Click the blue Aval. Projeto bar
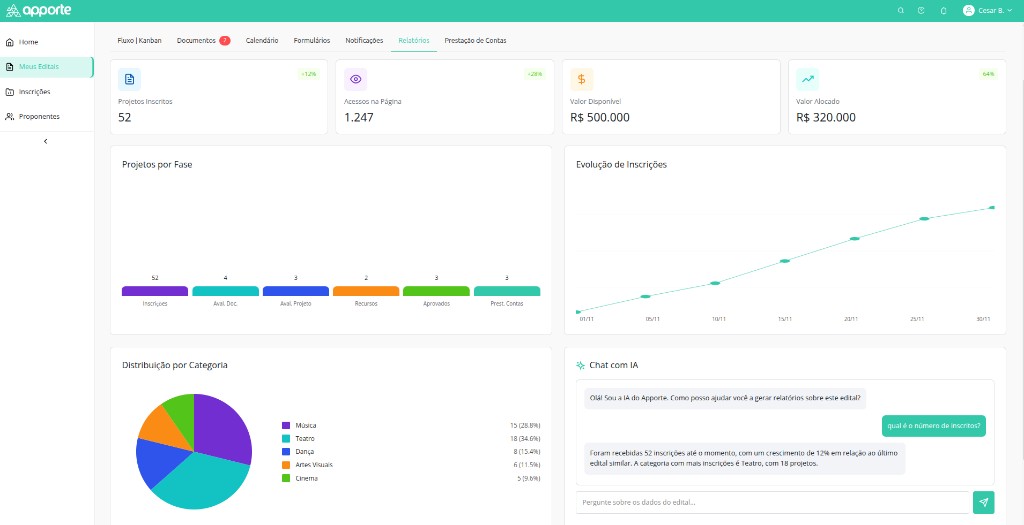 (296, 291)
